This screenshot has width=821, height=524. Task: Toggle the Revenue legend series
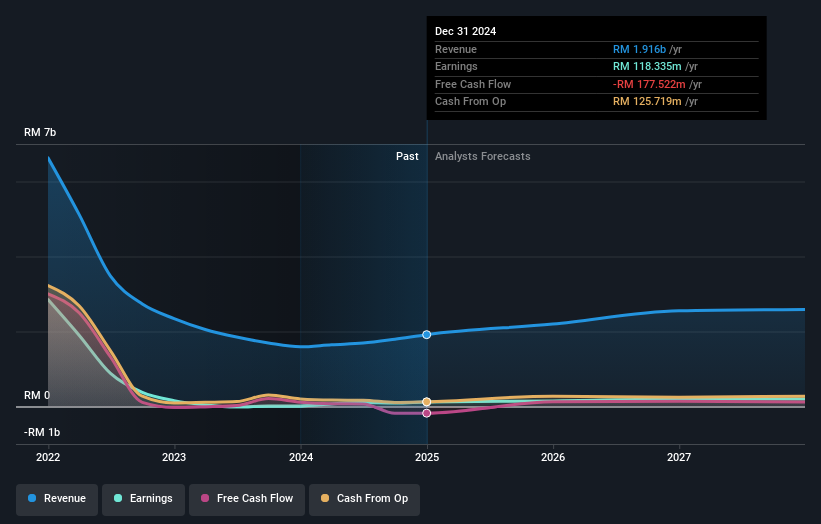(x=57, y=498)
